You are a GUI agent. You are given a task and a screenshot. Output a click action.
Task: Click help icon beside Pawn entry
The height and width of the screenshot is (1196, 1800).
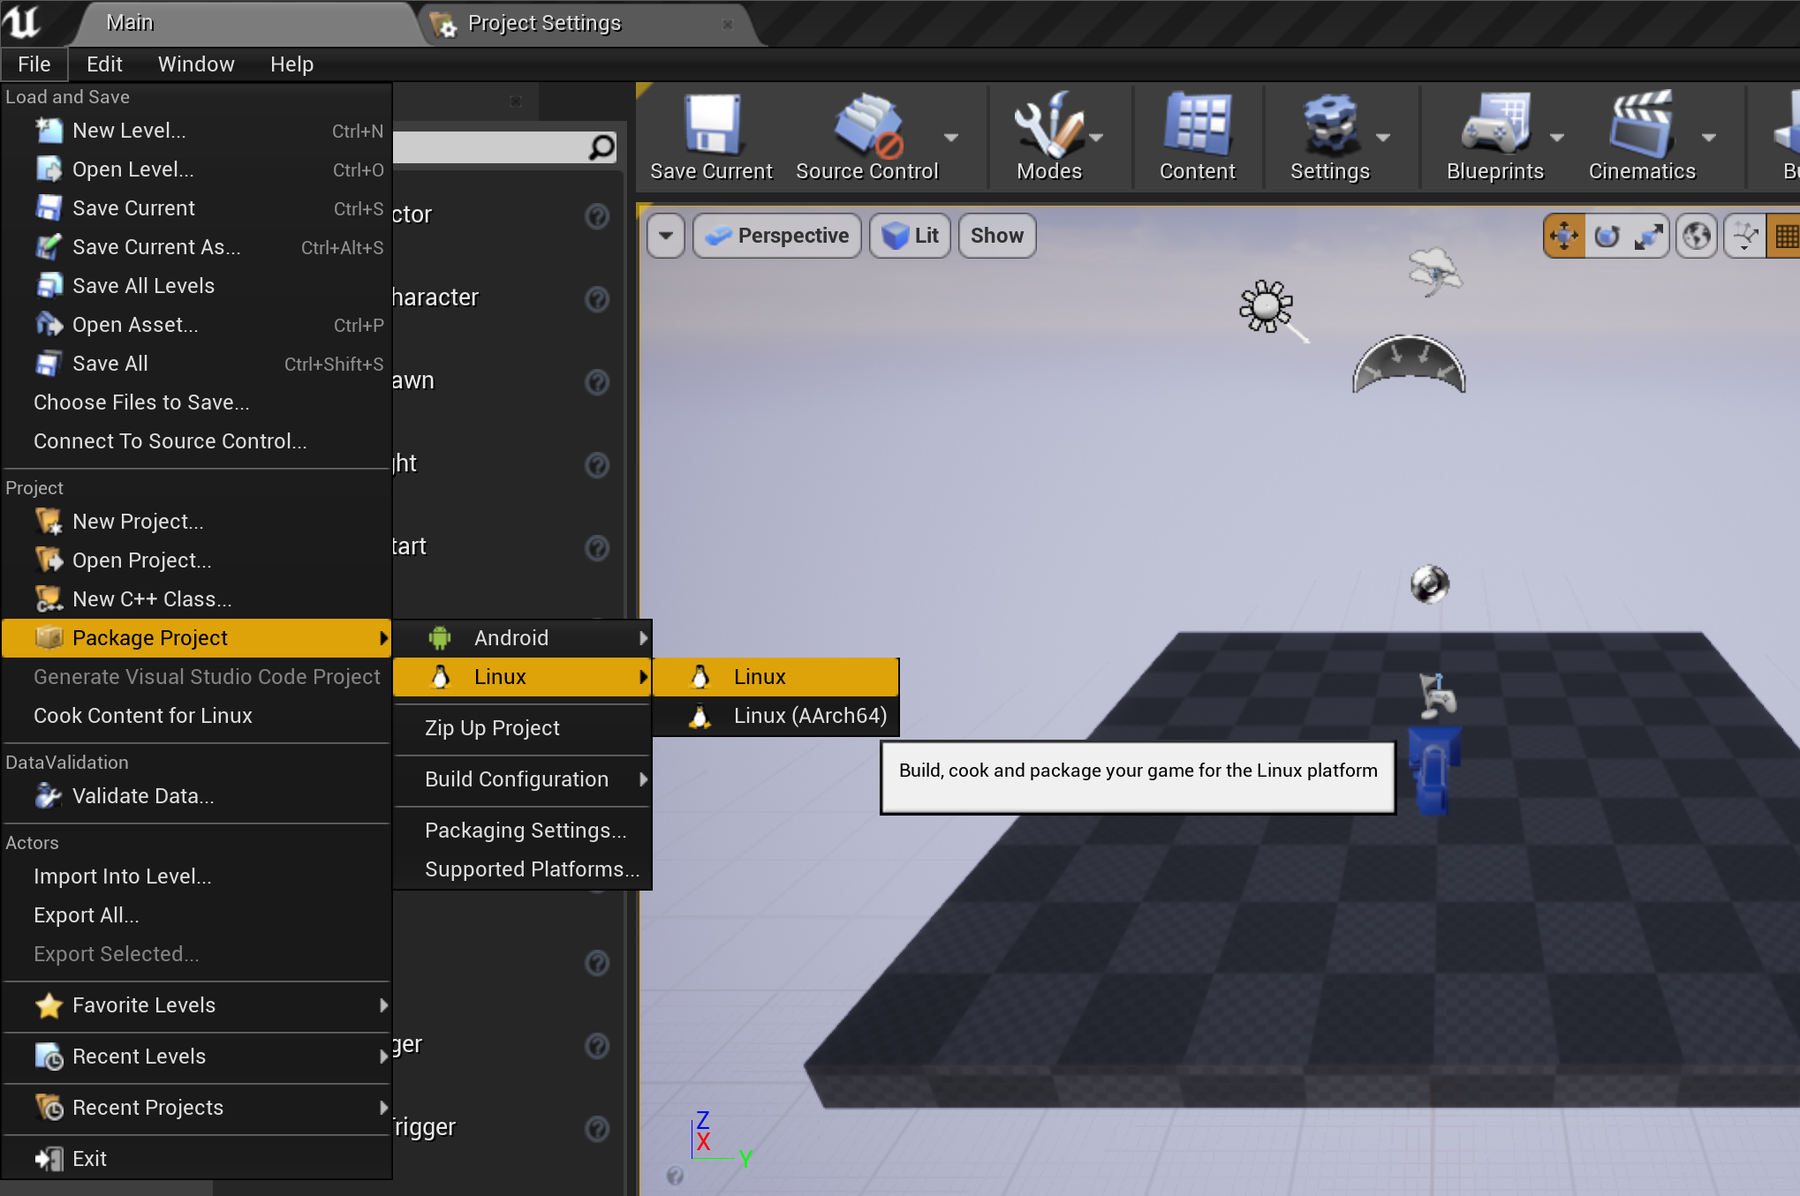pyautogui.click(x=597, y=382)
